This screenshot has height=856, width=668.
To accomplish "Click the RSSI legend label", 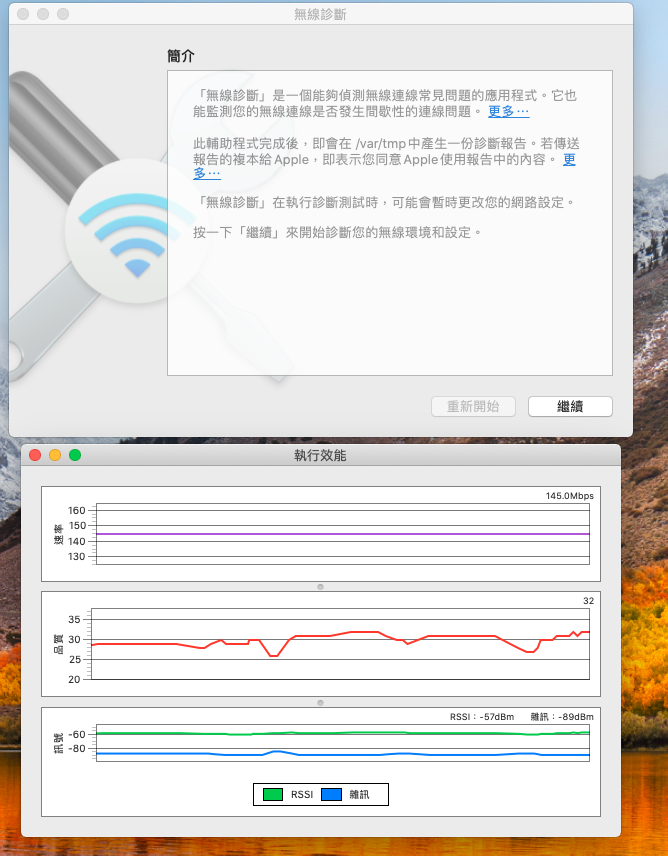I will (302, 794).
